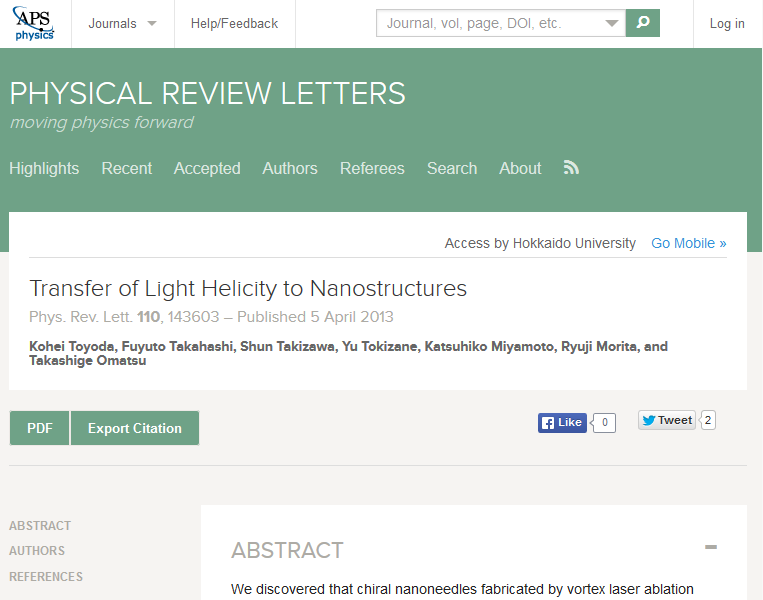Click the green search magnifier button

point(642,23)
